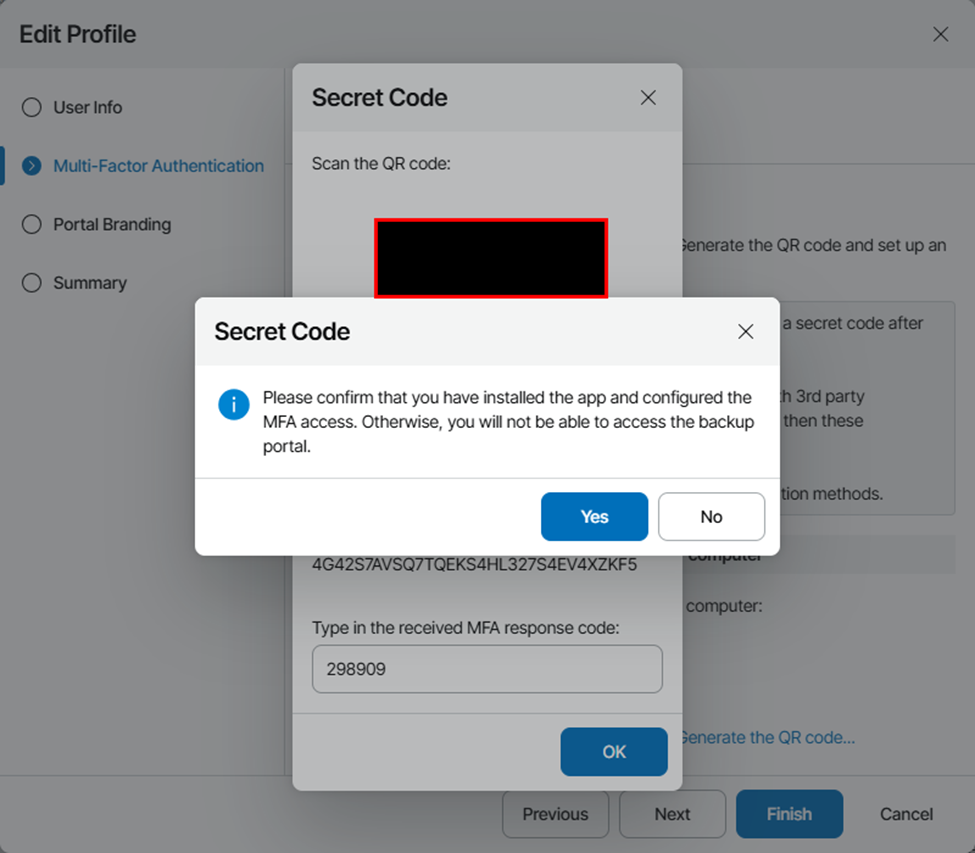Image resolution: width=975 pixels, height=853 pixels.
Task: Open the Portal Branding step label
Action: click(112, 224)
